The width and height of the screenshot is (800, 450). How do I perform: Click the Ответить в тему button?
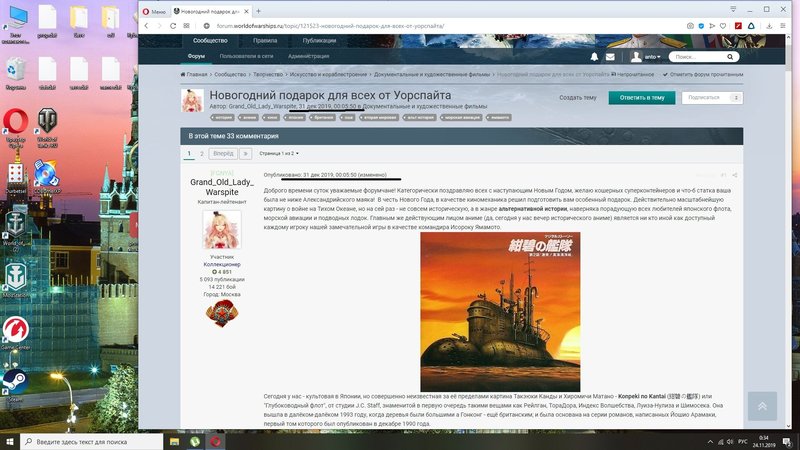tap(642, 97)
